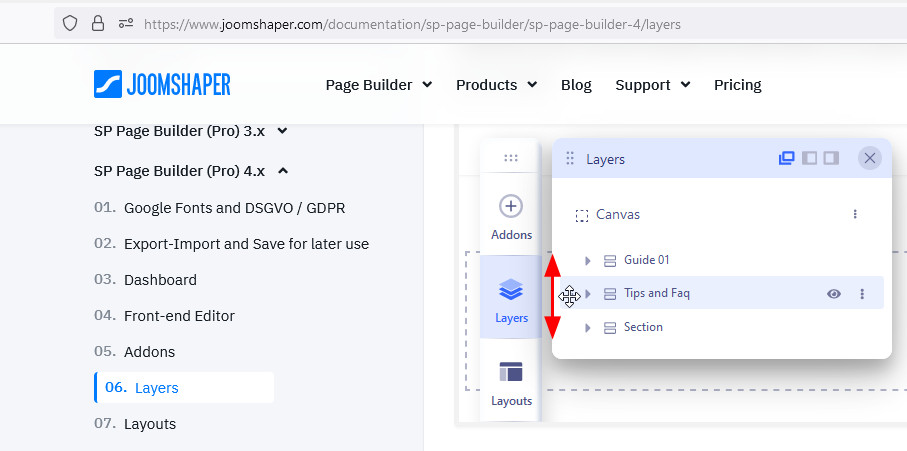Open the site permissions icon in address bar
Image resolution: width=907 pixels, height=451 pixels.
click(126, 24)
